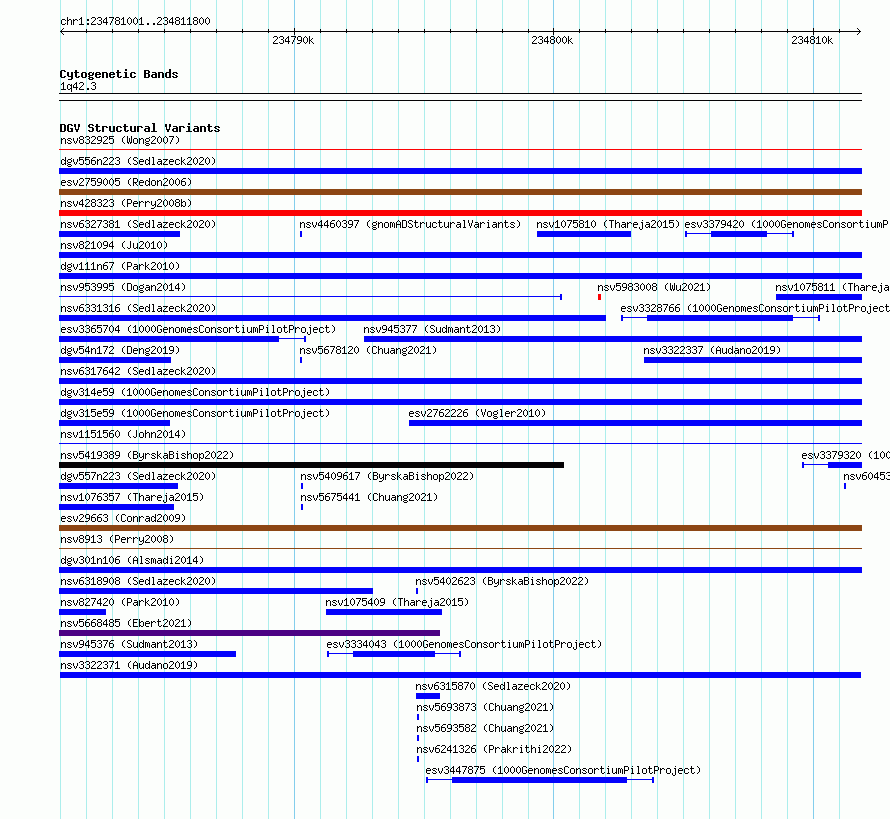Open nsv8913 (Perry2008) variant
Image resolution: width=890 pixels, height=819 pixels.
click(460, 548)
